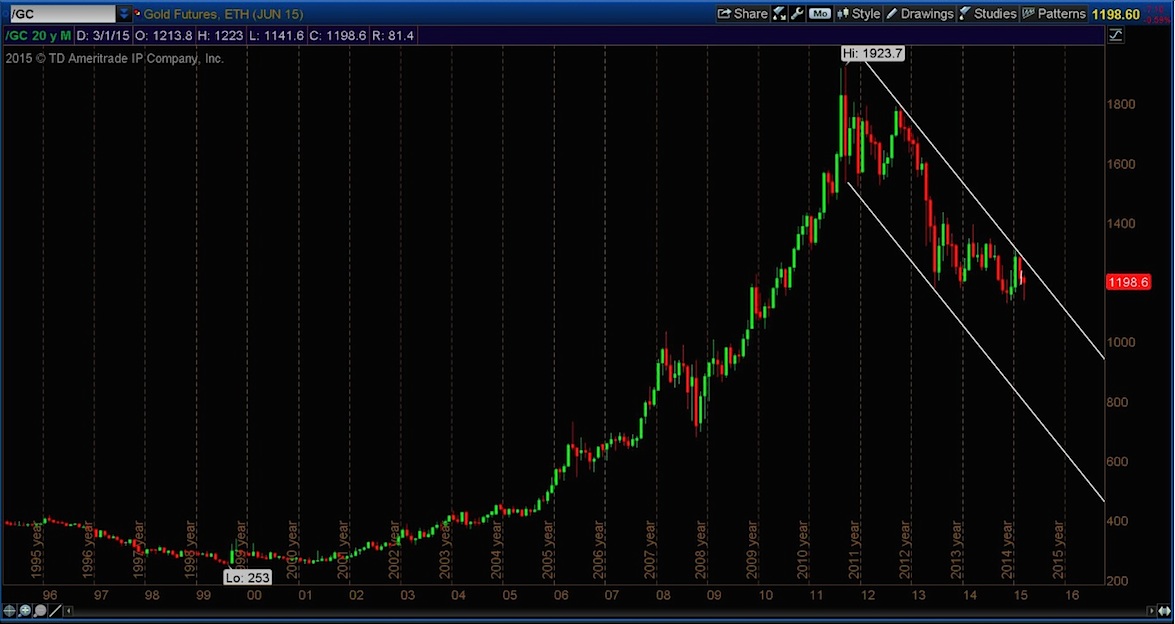This screenshot has width=1175, height=624.
Task: Click the 16 year axis label
Action: tap(1072, 596)
